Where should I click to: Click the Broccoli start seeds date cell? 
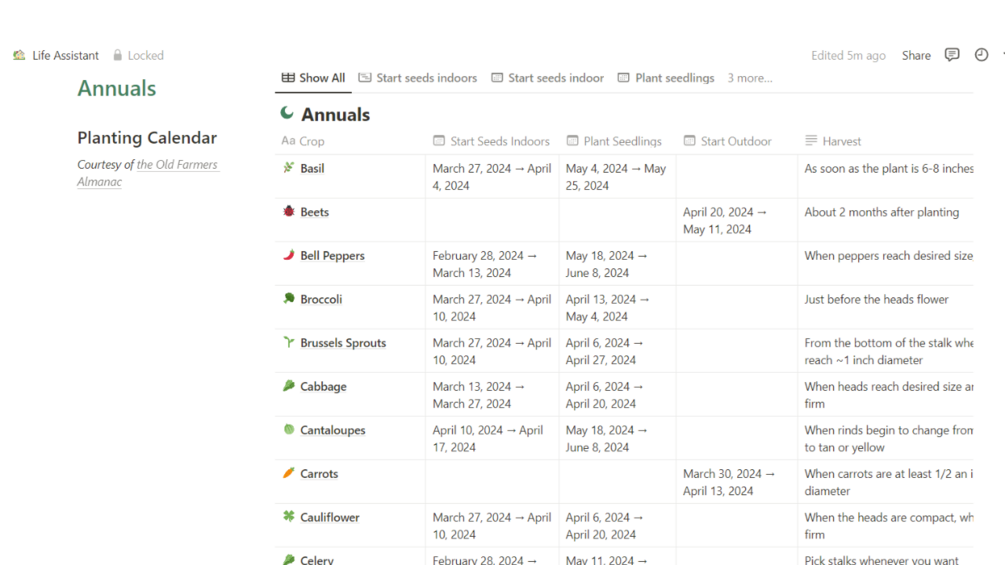491,307
